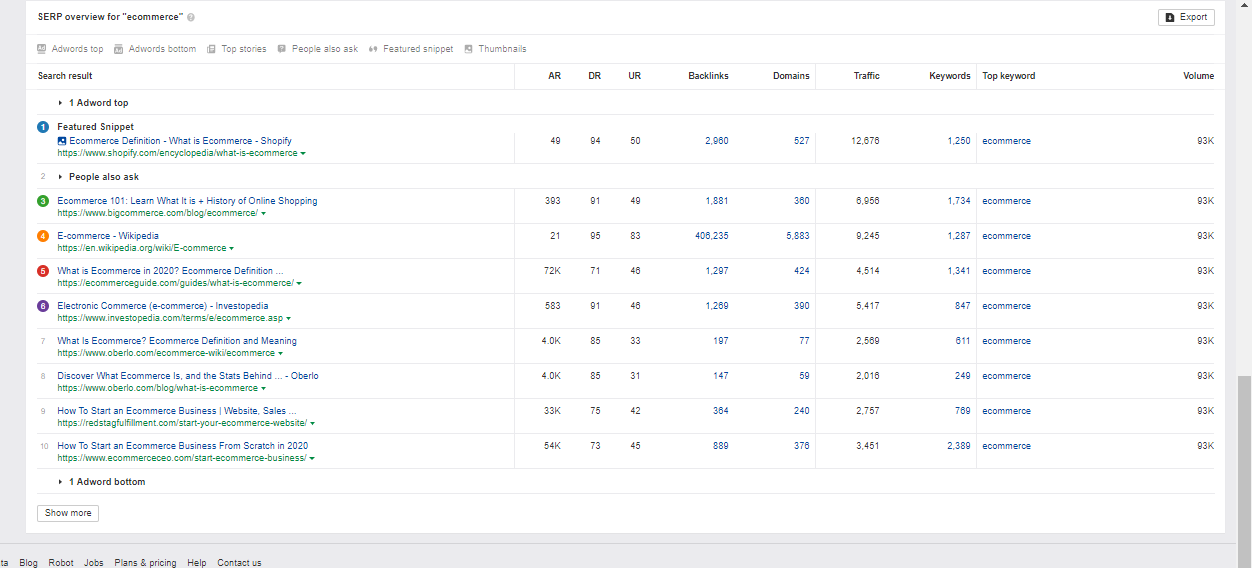
Task: Click the Adwords bottom legend icon
Action: coord(119,49)
